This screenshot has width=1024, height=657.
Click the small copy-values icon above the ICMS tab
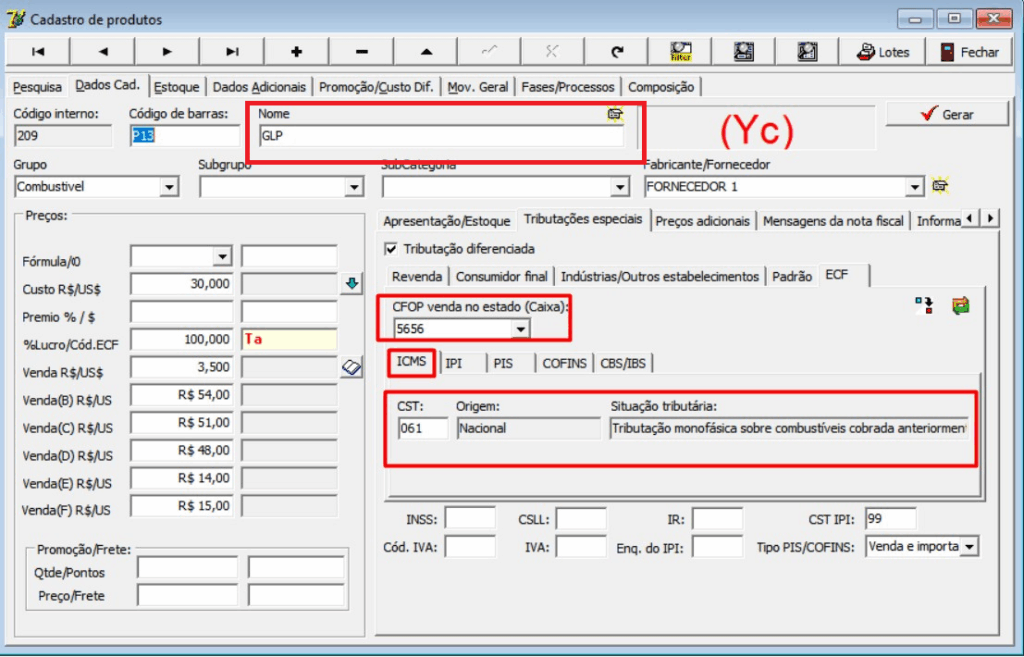click(x=922, y=304)
